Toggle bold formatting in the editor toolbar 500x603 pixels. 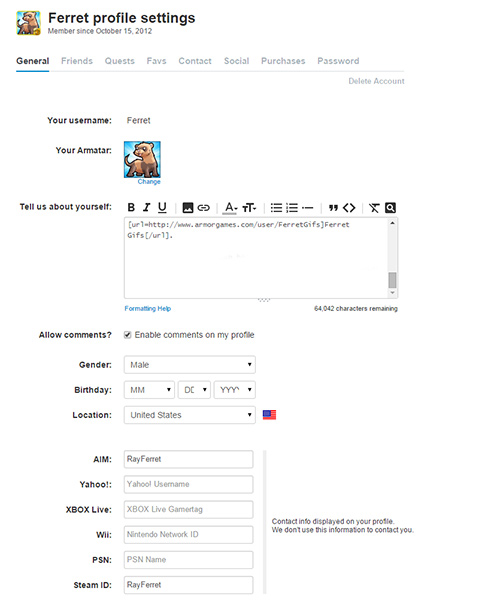pyautogui.click(x=131, y=208)
